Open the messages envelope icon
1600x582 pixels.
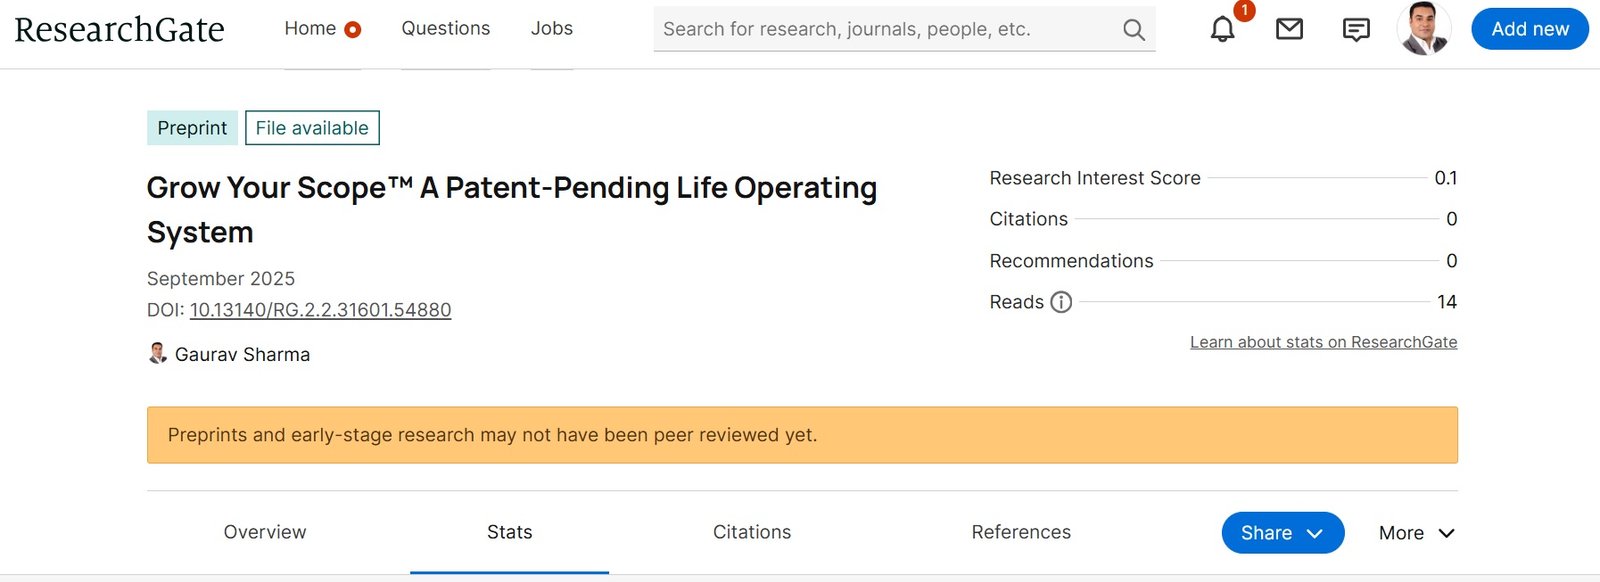pos(1289,30)
